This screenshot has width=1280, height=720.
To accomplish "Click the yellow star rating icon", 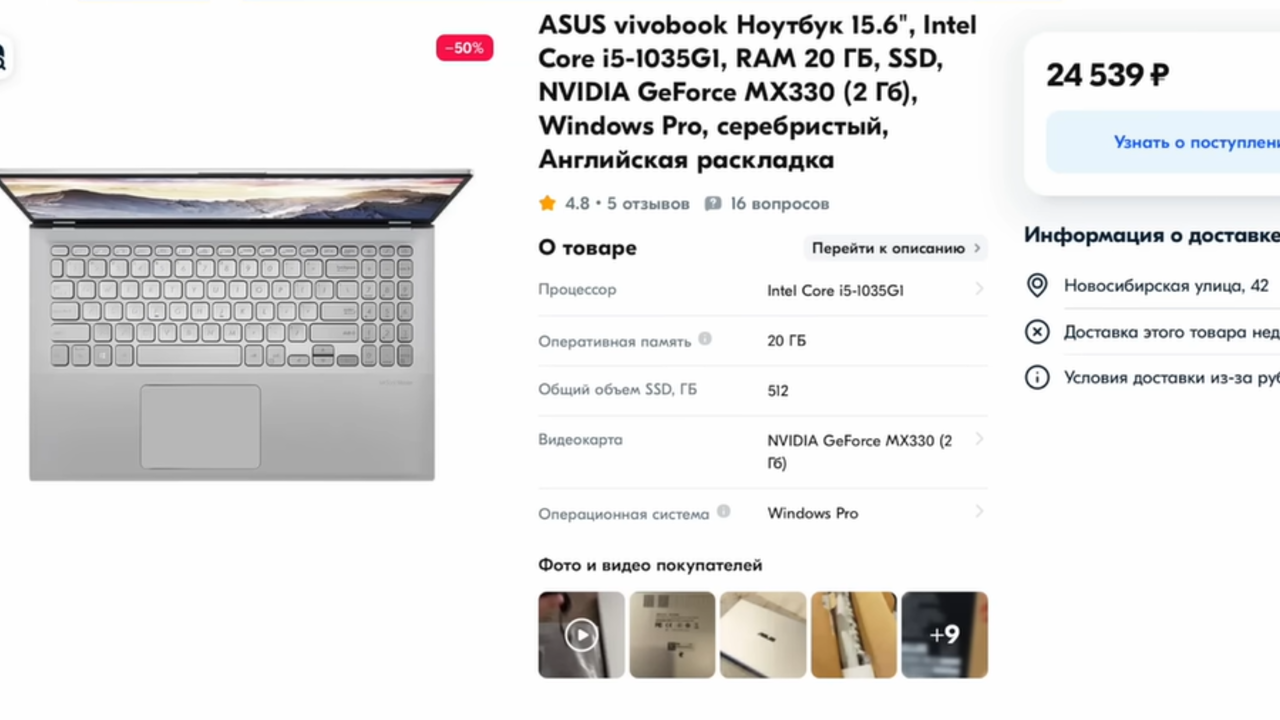I will coord(547,203).
